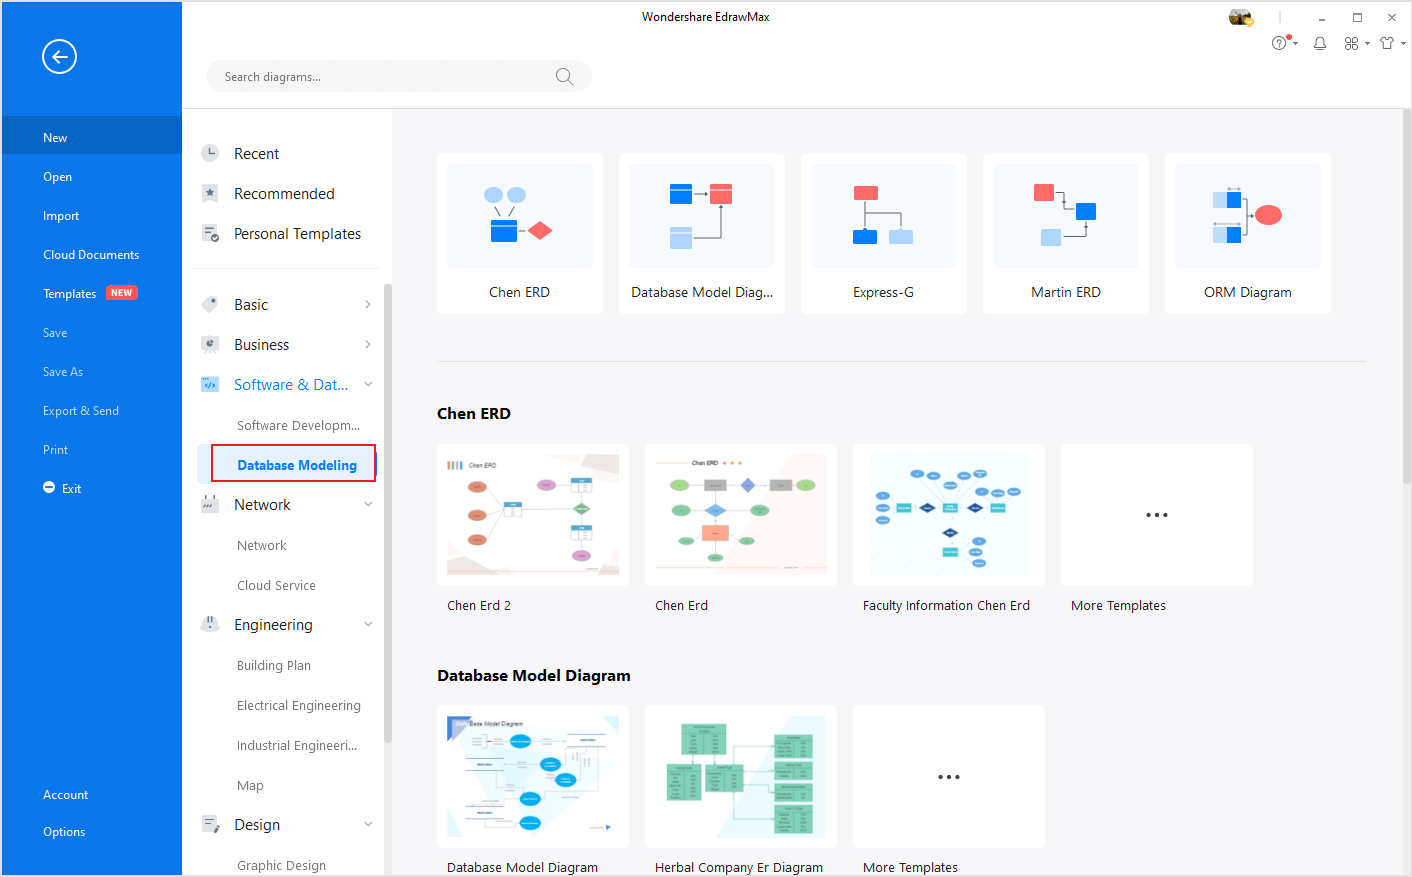The image size is (1412, 877).
Task: Click the back arrow circle icon
Action: click(59, 57)
